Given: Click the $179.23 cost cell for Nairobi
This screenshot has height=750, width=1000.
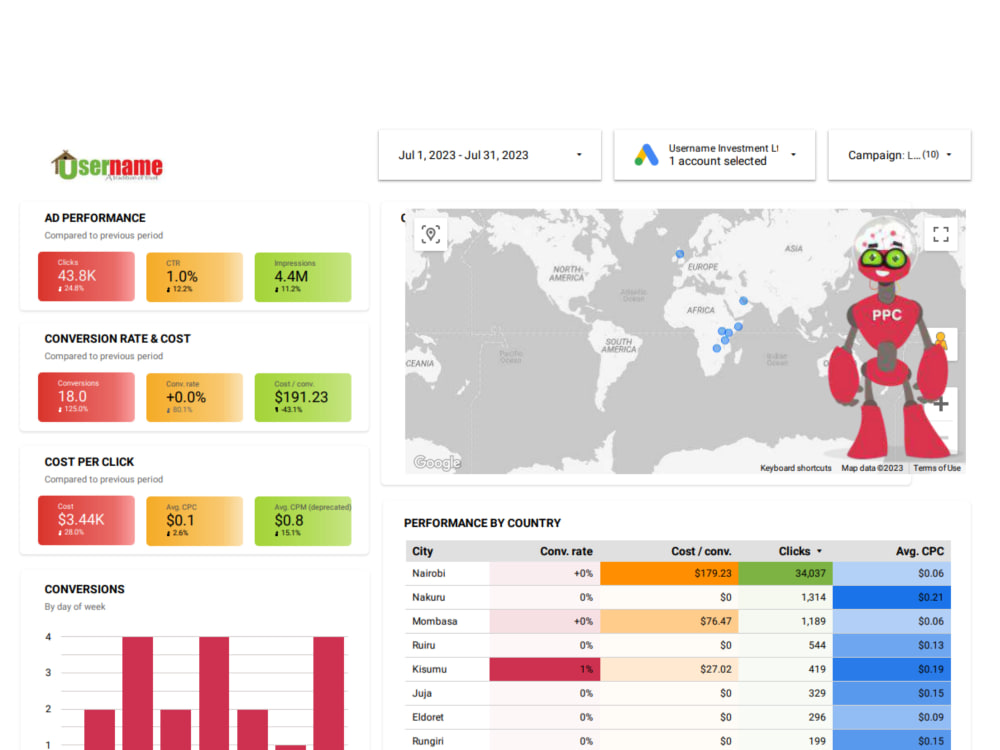Looking at the screenshot, I should coord(669,573).
